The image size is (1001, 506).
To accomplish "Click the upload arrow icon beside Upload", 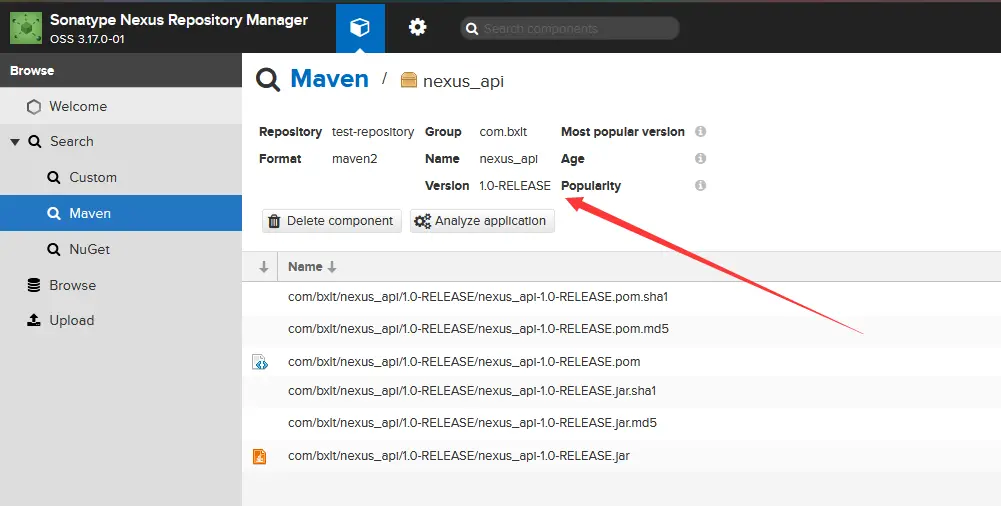I will (x=34, y=320).
